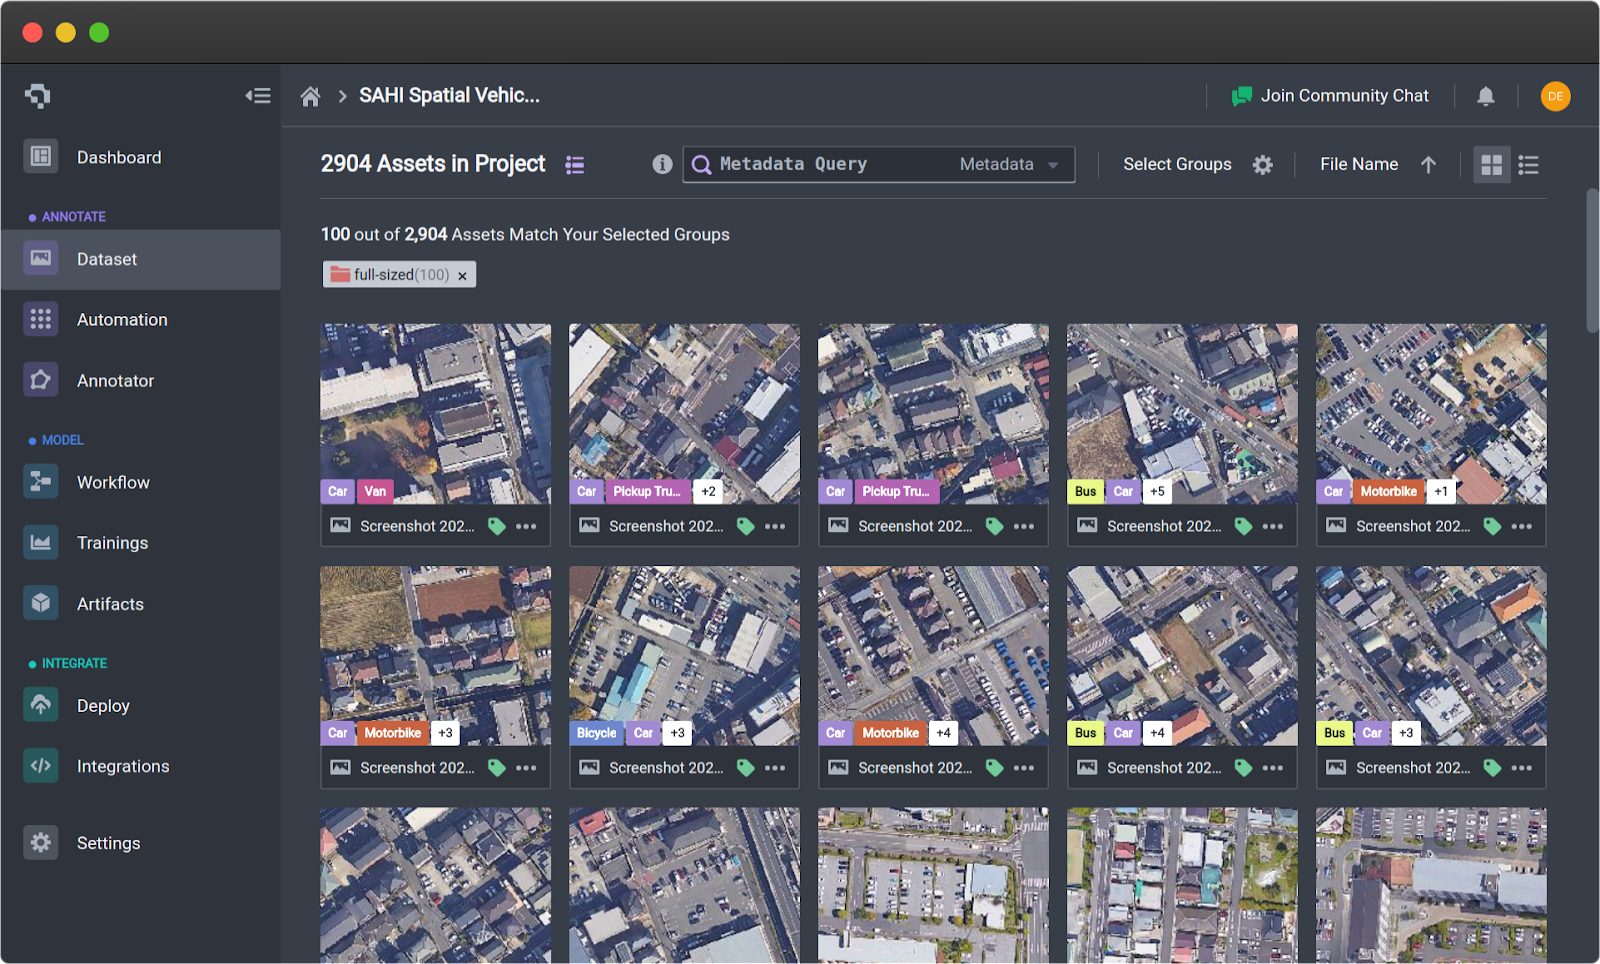Collapse the left sidebar menu
Screen dimensions: 1600x964
click(258, 96)
